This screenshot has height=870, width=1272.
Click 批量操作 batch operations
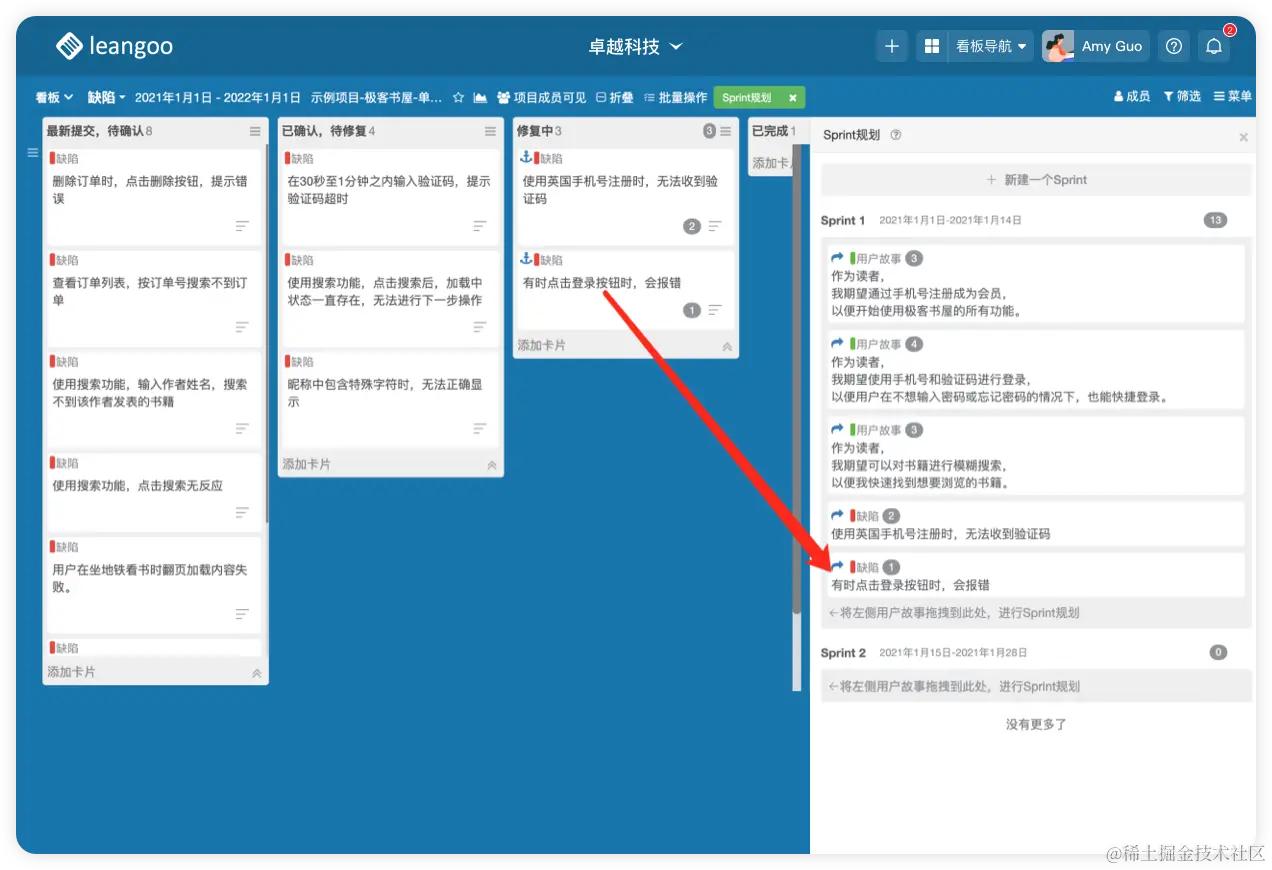[x=676, y=97]
